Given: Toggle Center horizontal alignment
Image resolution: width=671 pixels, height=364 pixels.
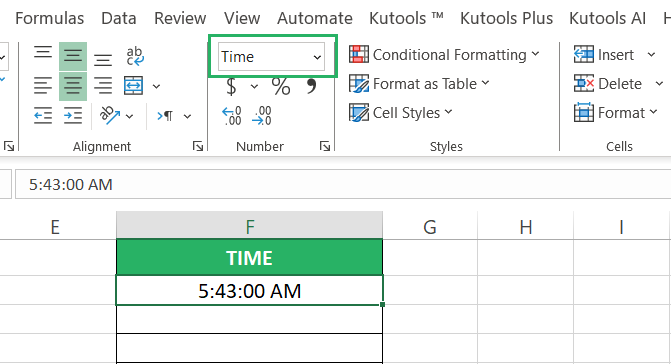Looking at the screenshot, I should tap(73, 86).
